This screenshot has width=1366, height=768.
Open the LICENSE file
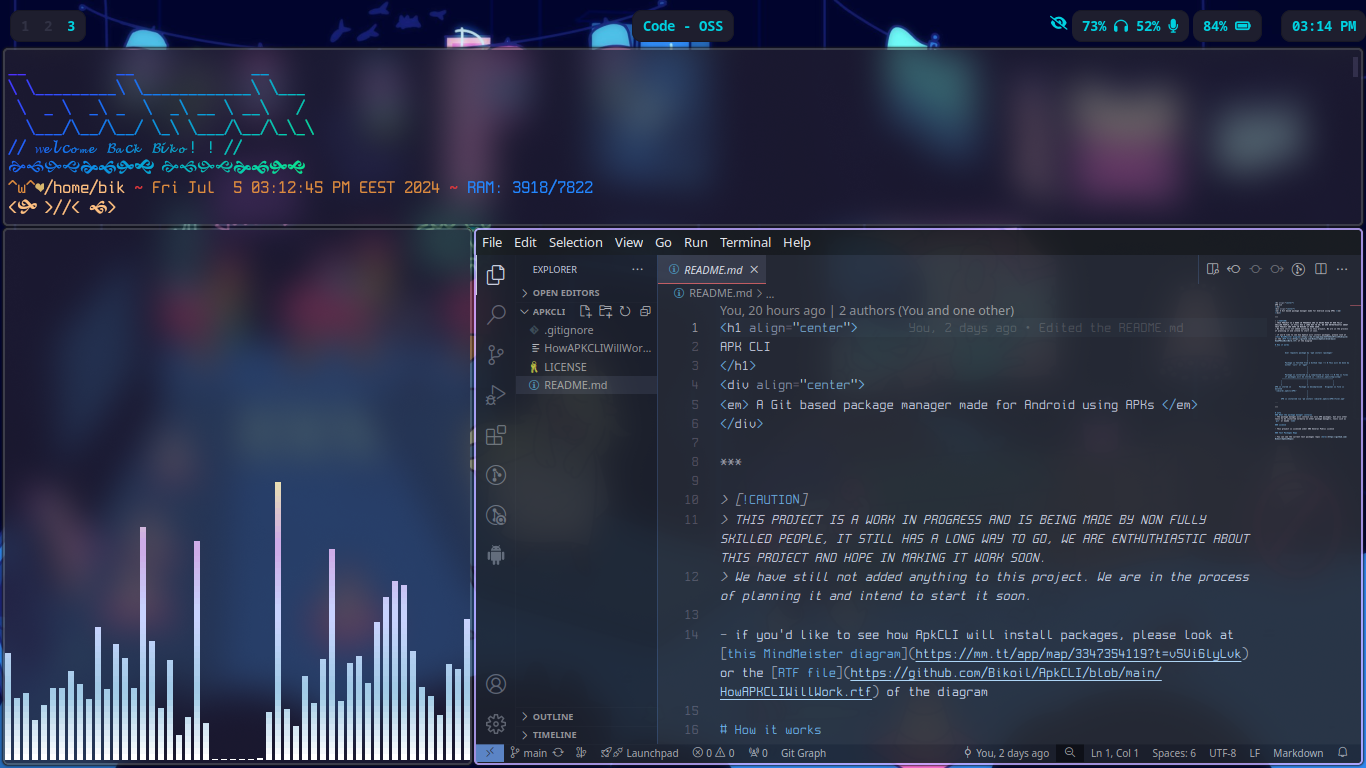click(x=587, y=367)
